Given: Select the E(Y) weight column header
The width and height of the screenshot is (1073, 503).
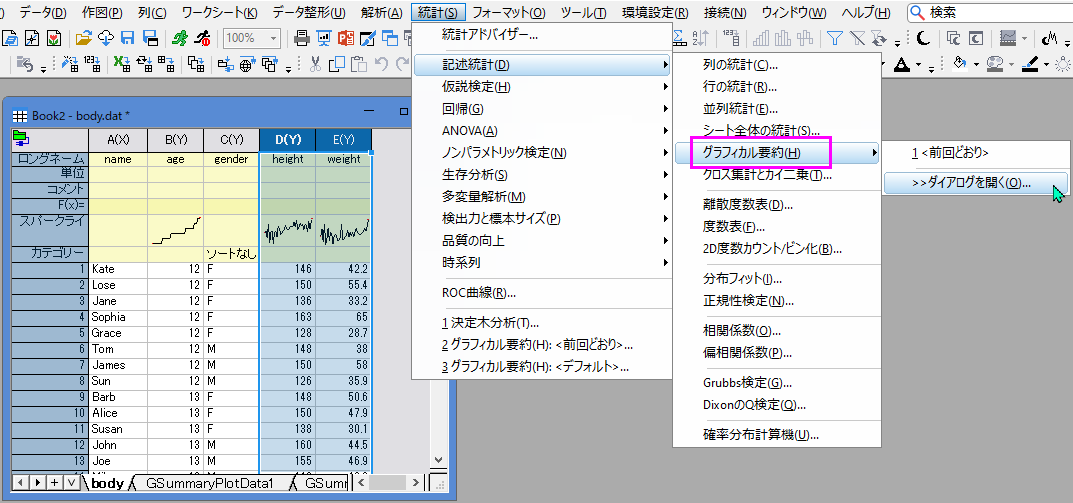Looking at the screenshot, I should 344,139.
